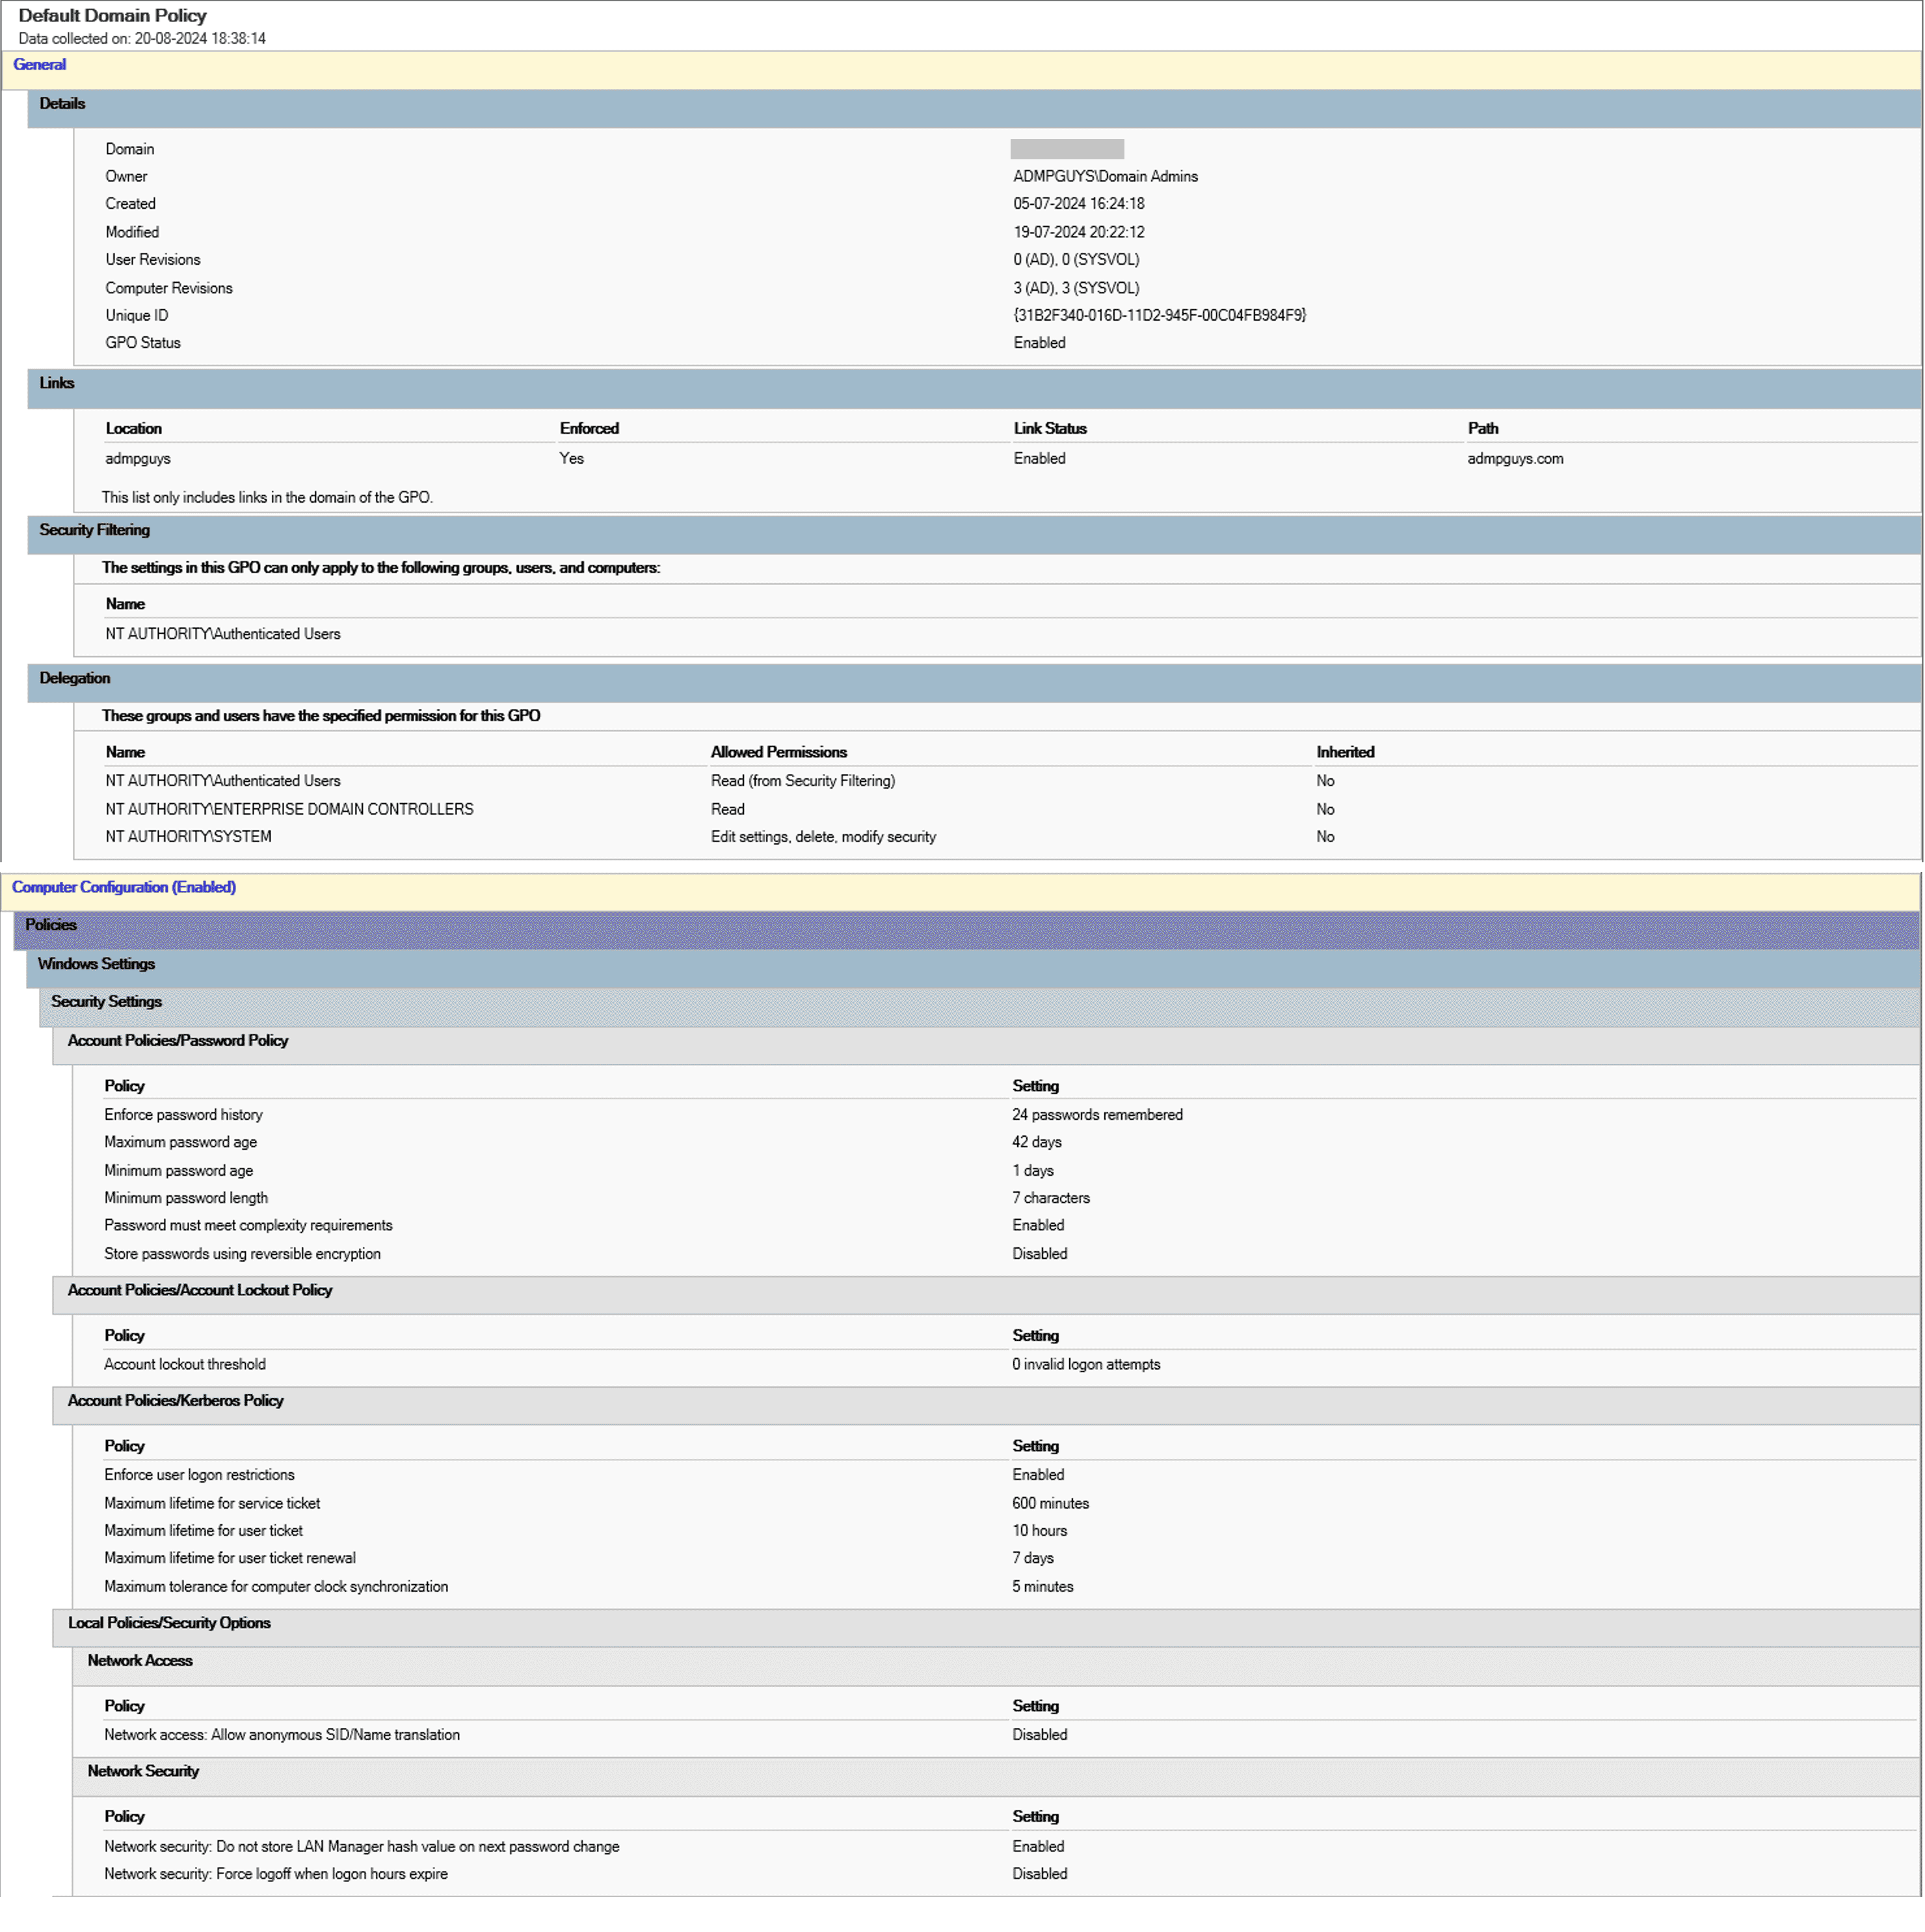
Task: Collapse Account Policies/Password Policy section
Action: click(177, 1040)
